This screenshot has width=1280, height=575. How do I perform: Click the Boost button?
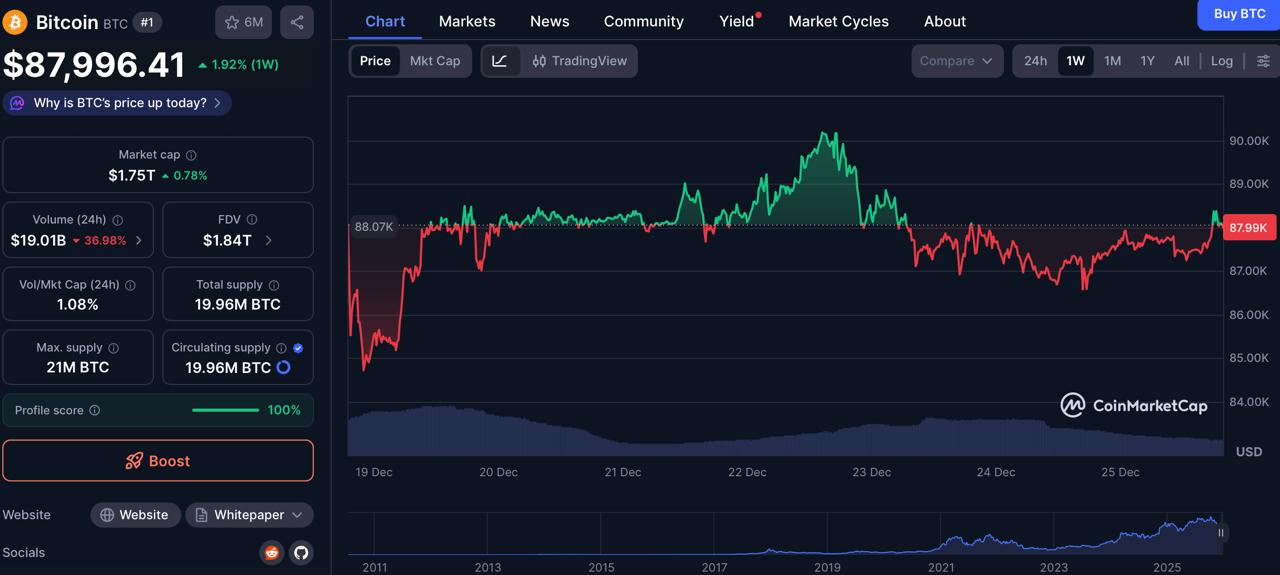click(158, 461)
